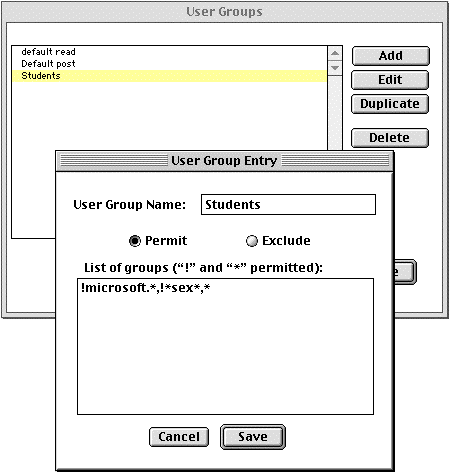Click Add in User Groups window

391,56
